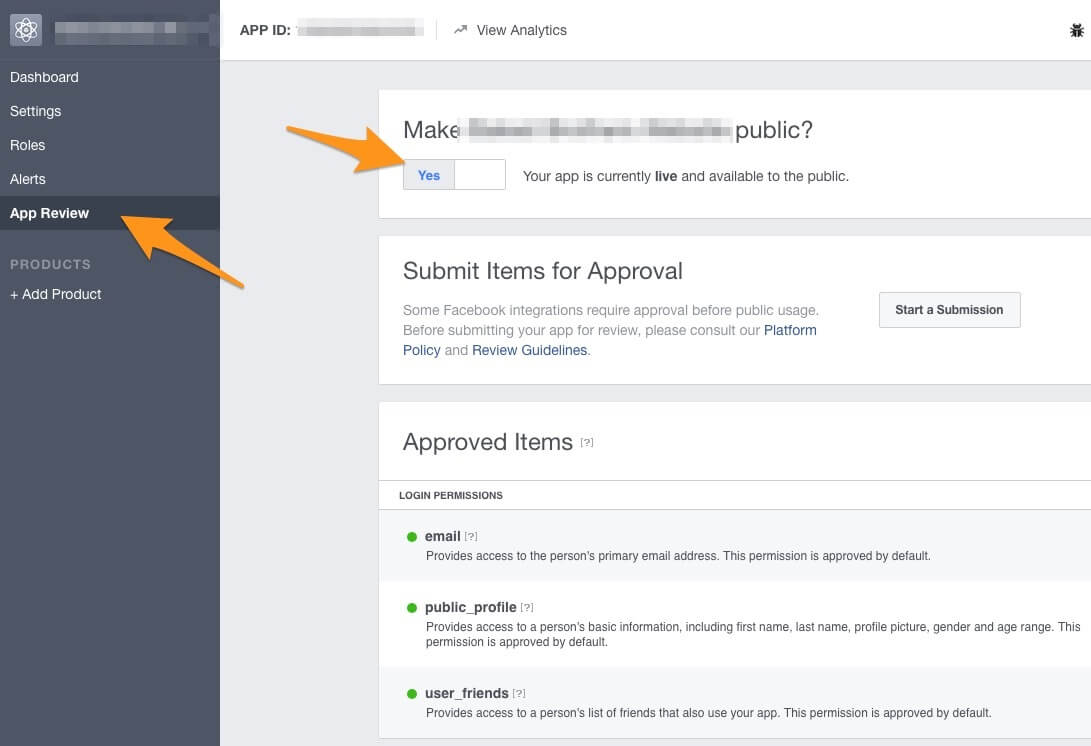Screen dimensions: 1091x746
Task: Select Alerts in the sidebar
Action: tap(28, 180)
